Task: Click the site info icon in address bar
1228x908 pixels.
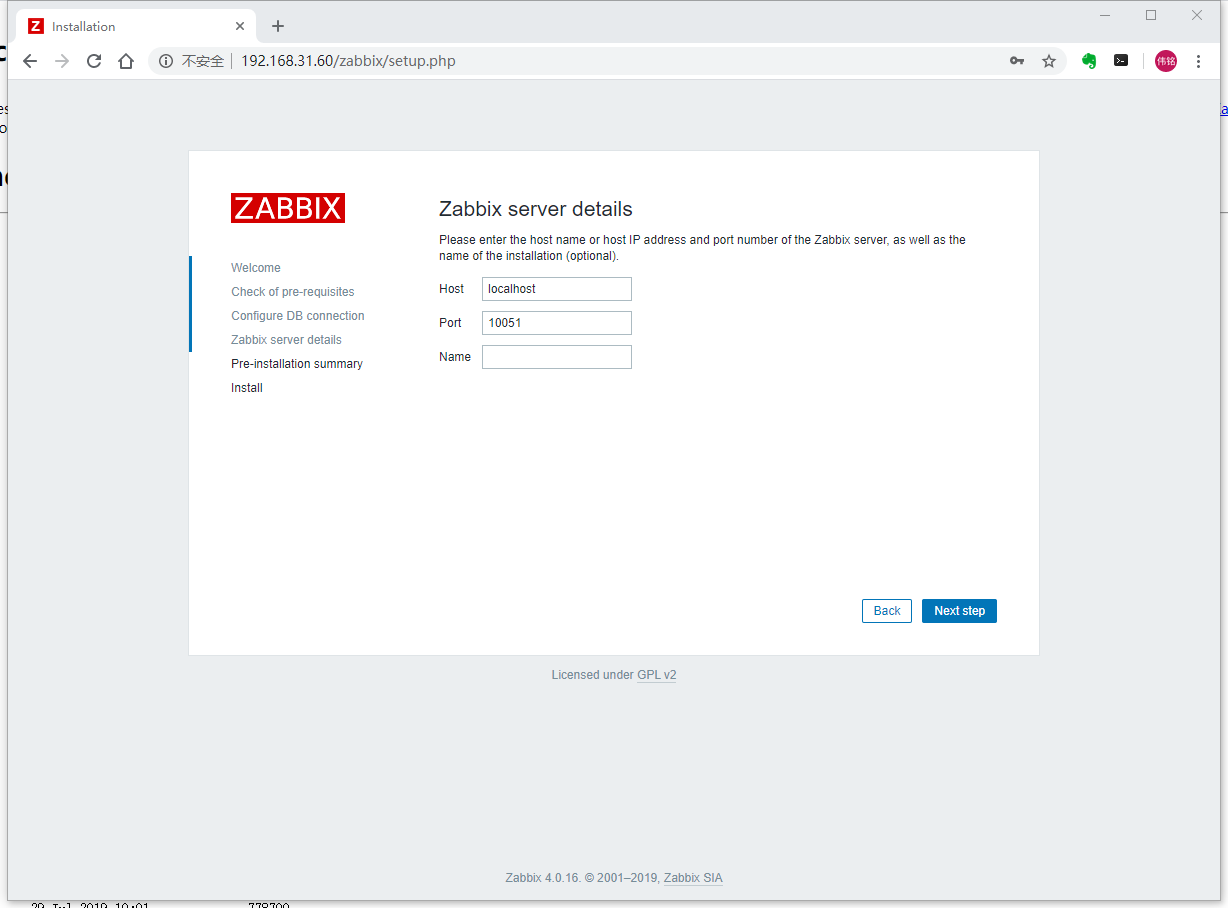Action: [166, 61]
